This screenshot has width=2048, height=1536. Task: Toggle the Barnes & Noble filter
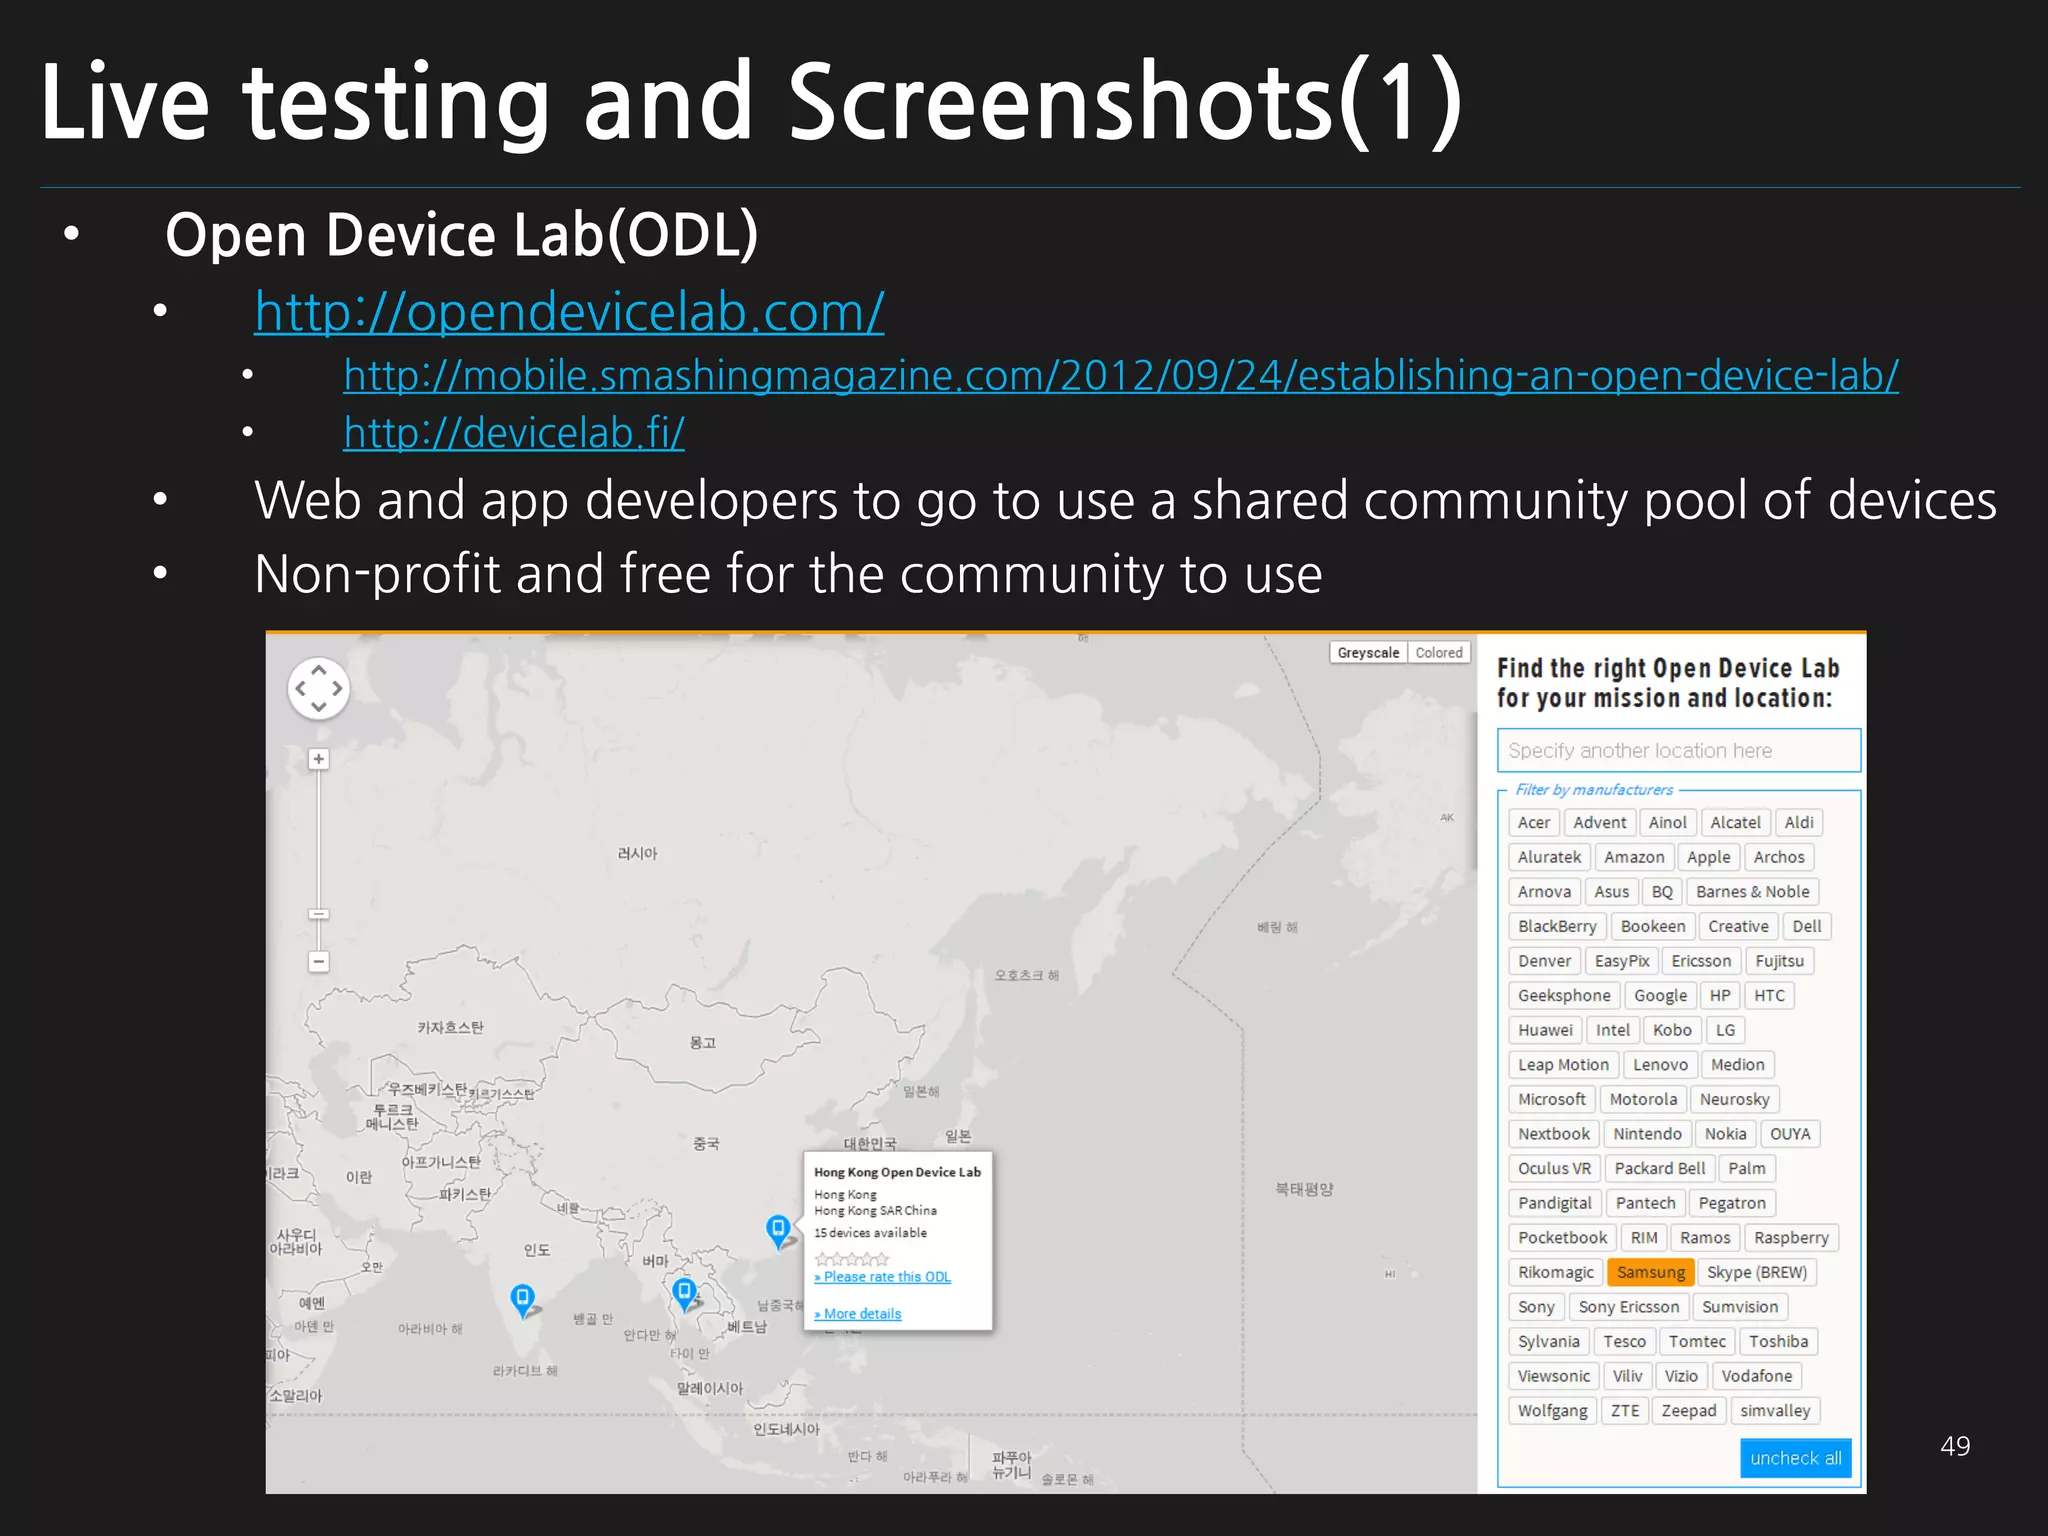[x=1752, y=892]
